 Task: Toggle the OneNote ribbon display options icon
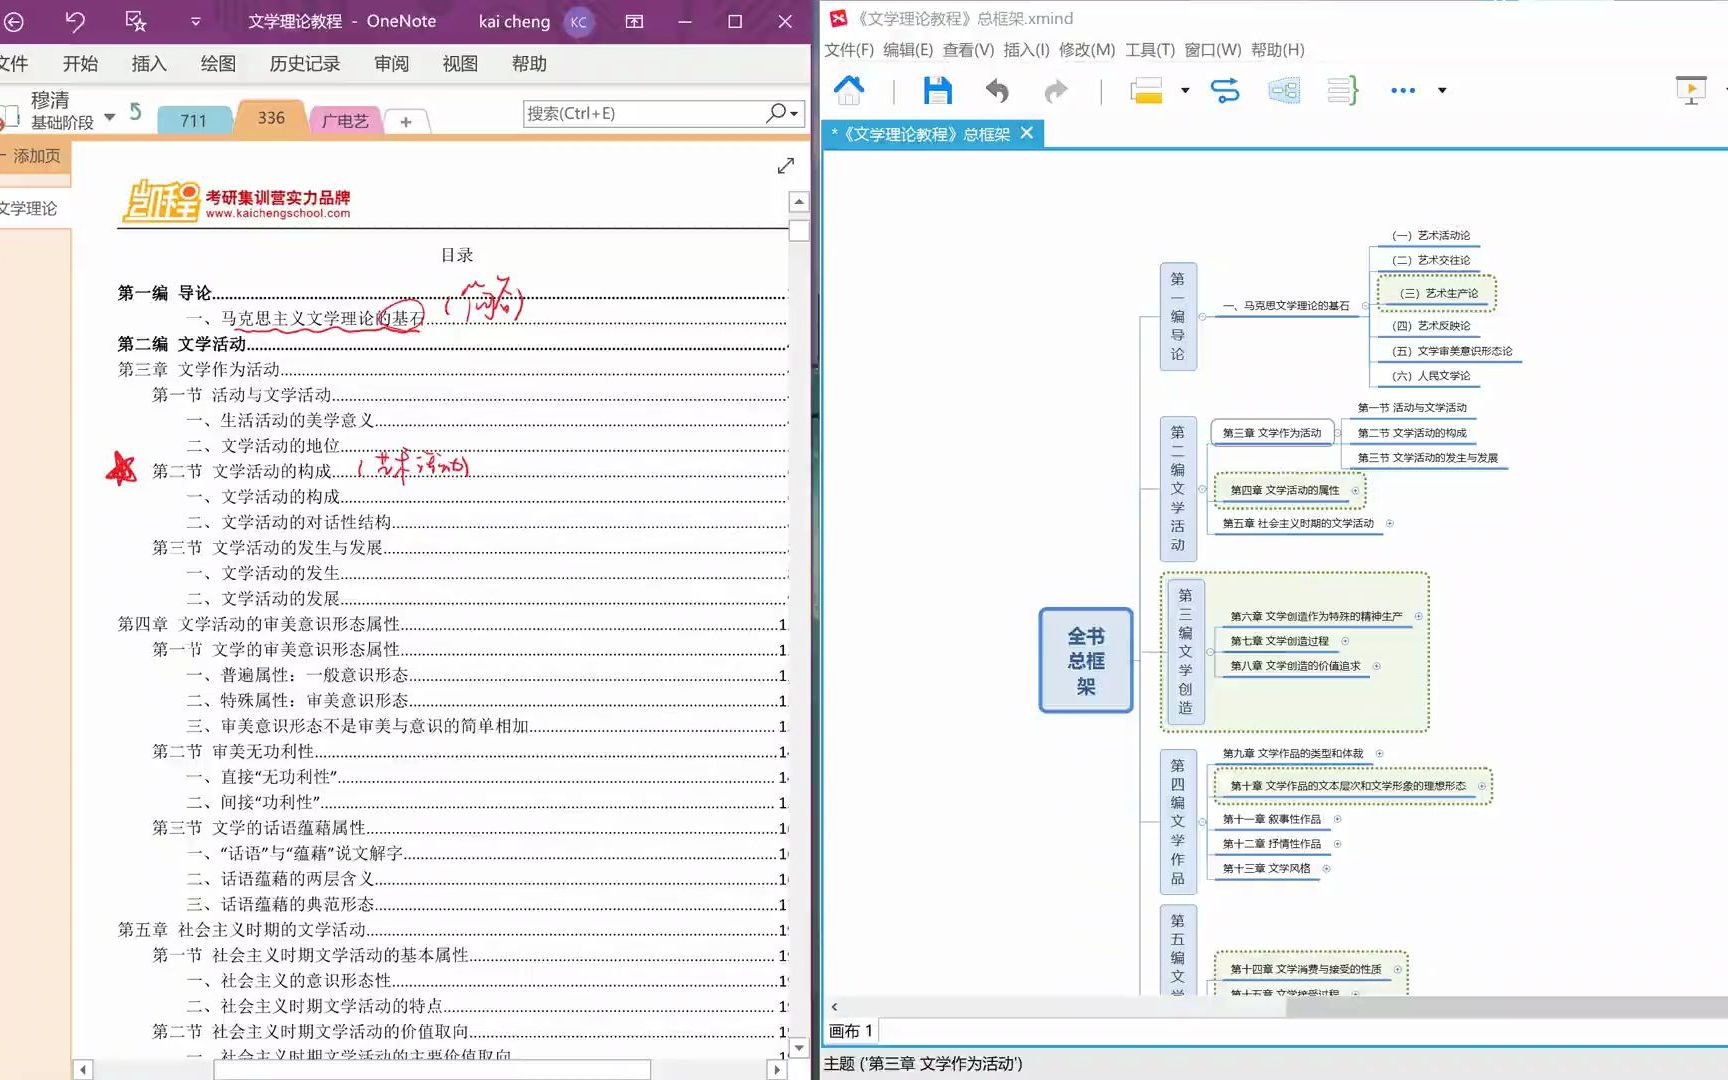tap(634, 21)
